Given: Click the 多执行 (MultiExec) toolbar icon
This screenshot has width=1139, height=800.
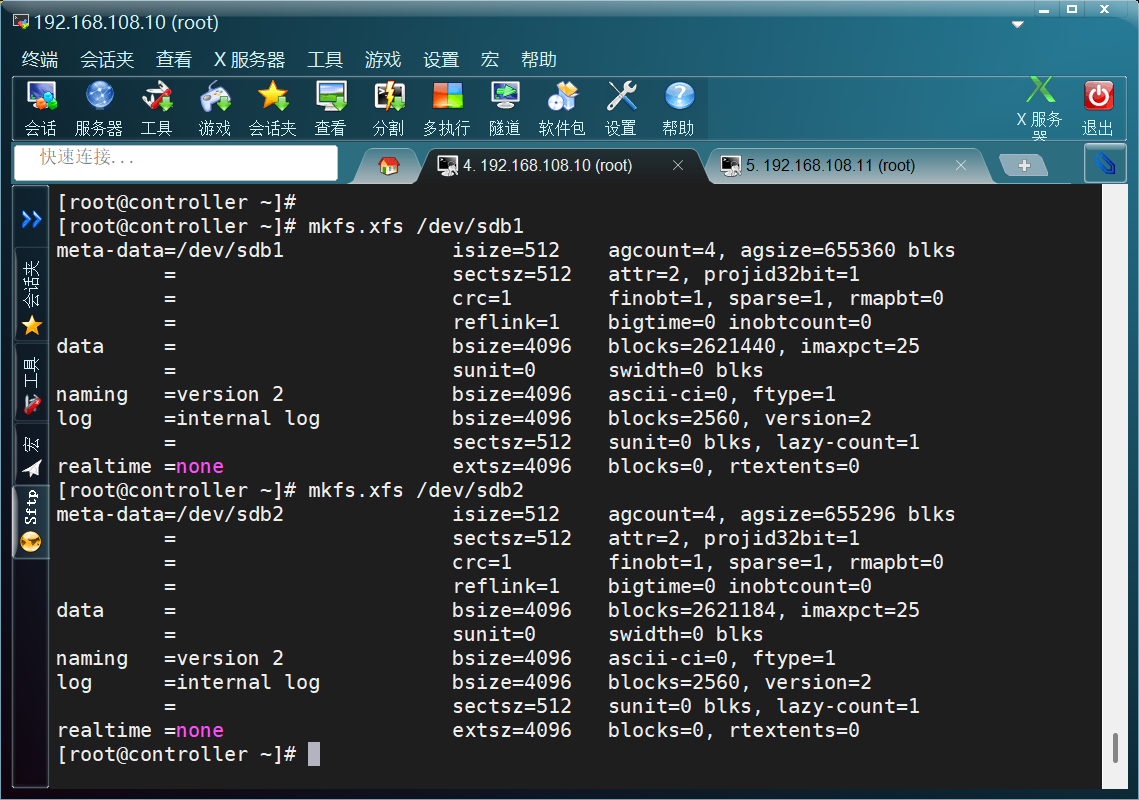Looking at the screenshot, I should click(x=447, y=109).
